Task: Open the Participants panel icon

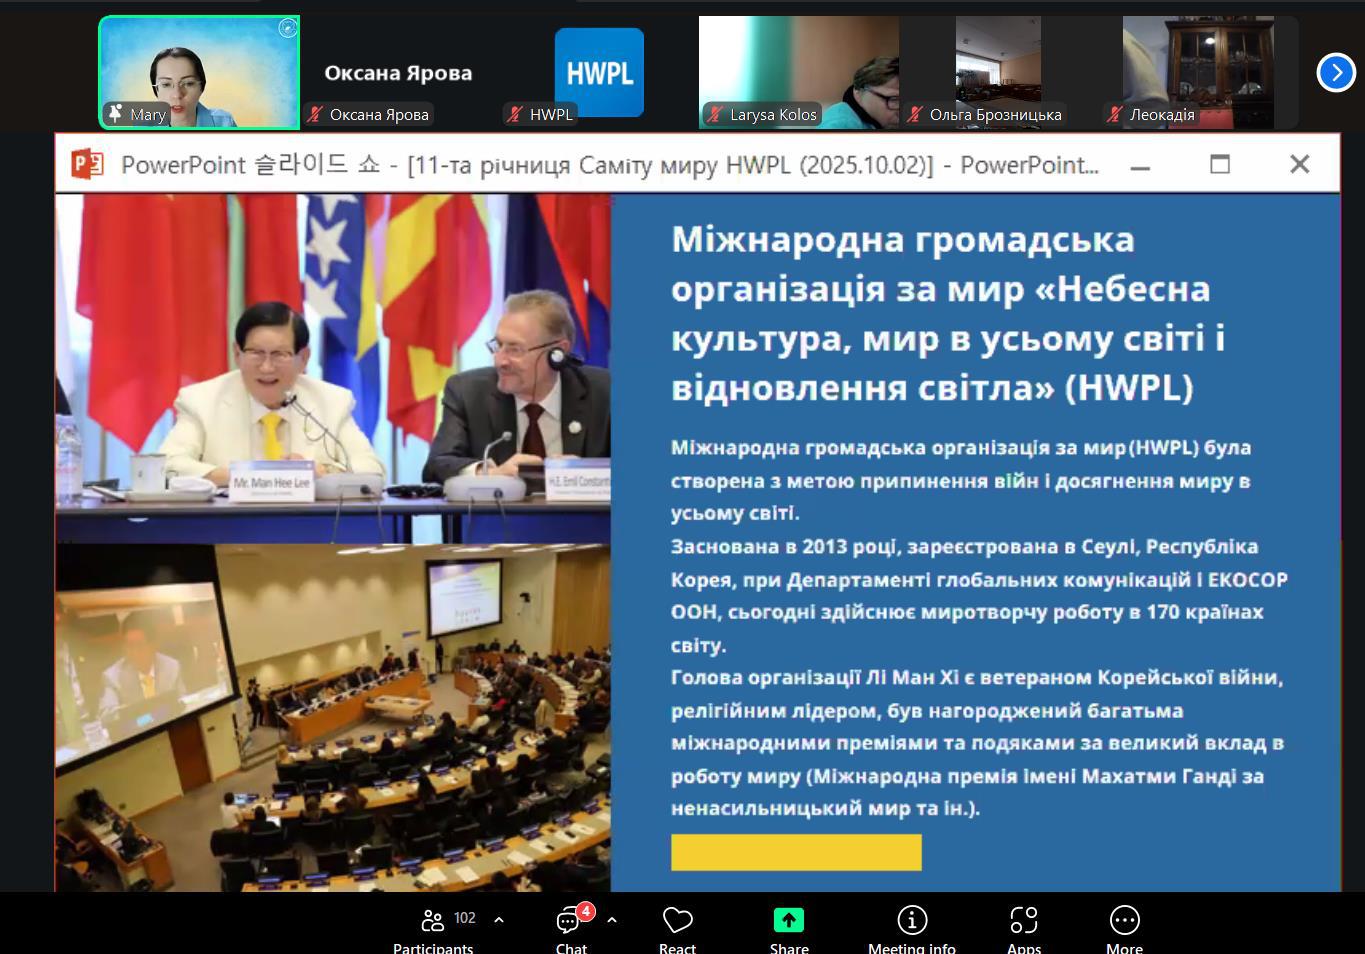Action: pos(433,920)
